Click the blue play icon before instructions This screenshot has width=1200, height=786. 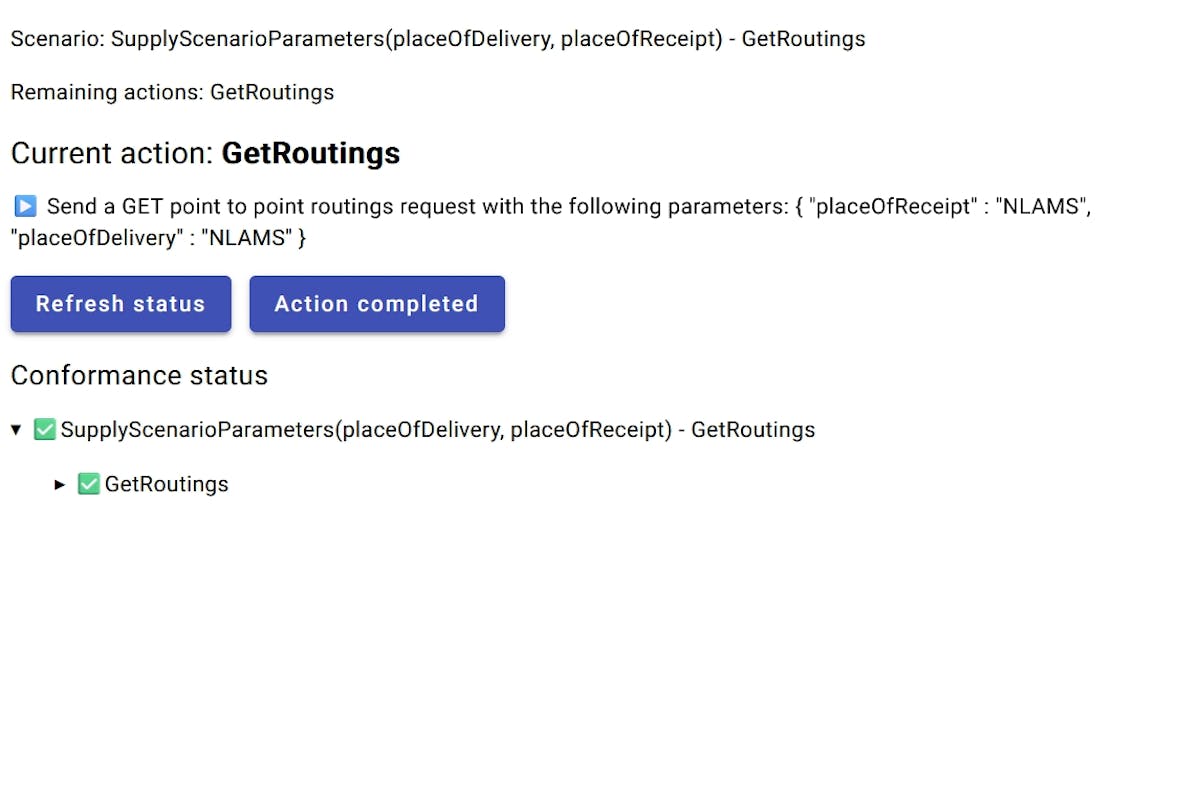[x=25, y=207]
